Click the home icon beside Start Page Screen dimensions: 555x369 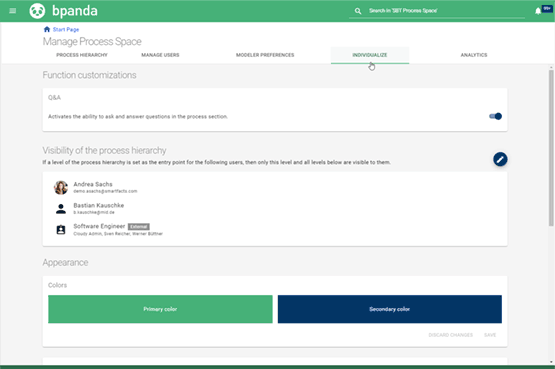tap(47, 29)
